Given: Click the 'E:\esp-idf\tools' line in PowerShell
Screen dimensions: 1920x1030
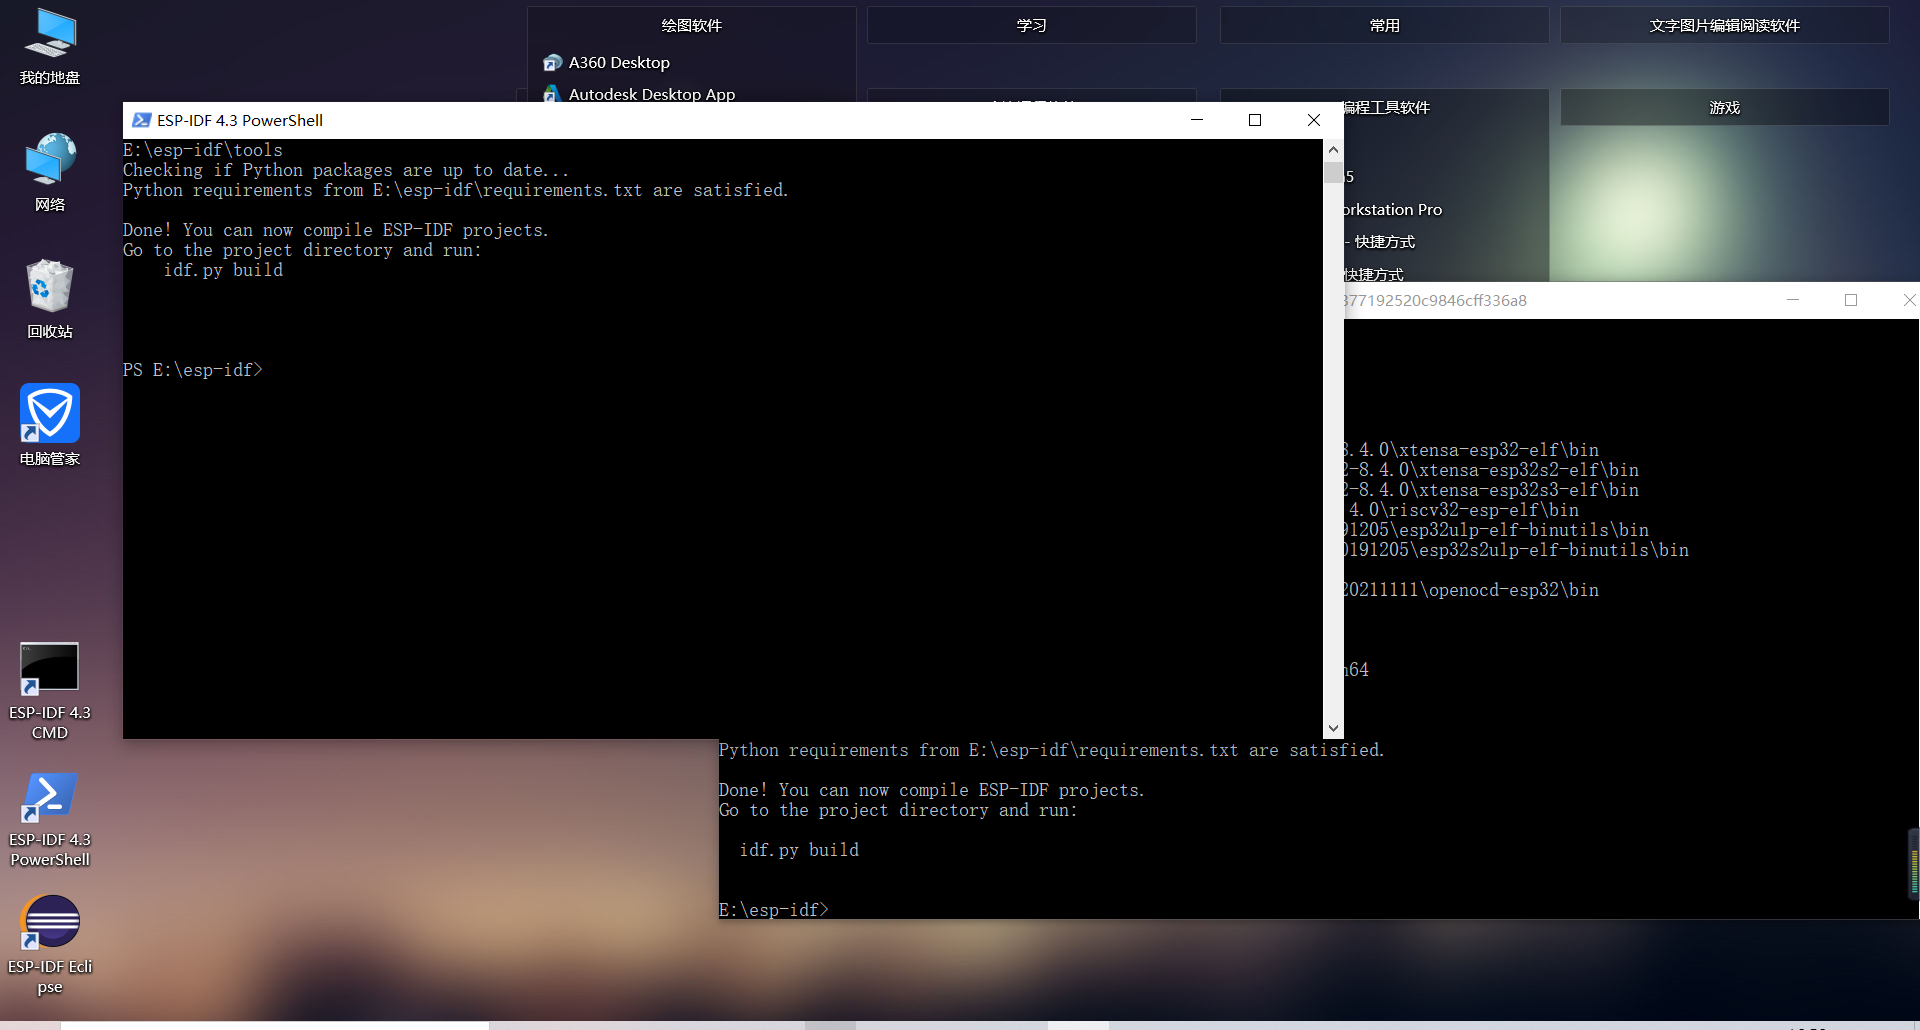Looking at the screenshot, I should pos(203,150).
